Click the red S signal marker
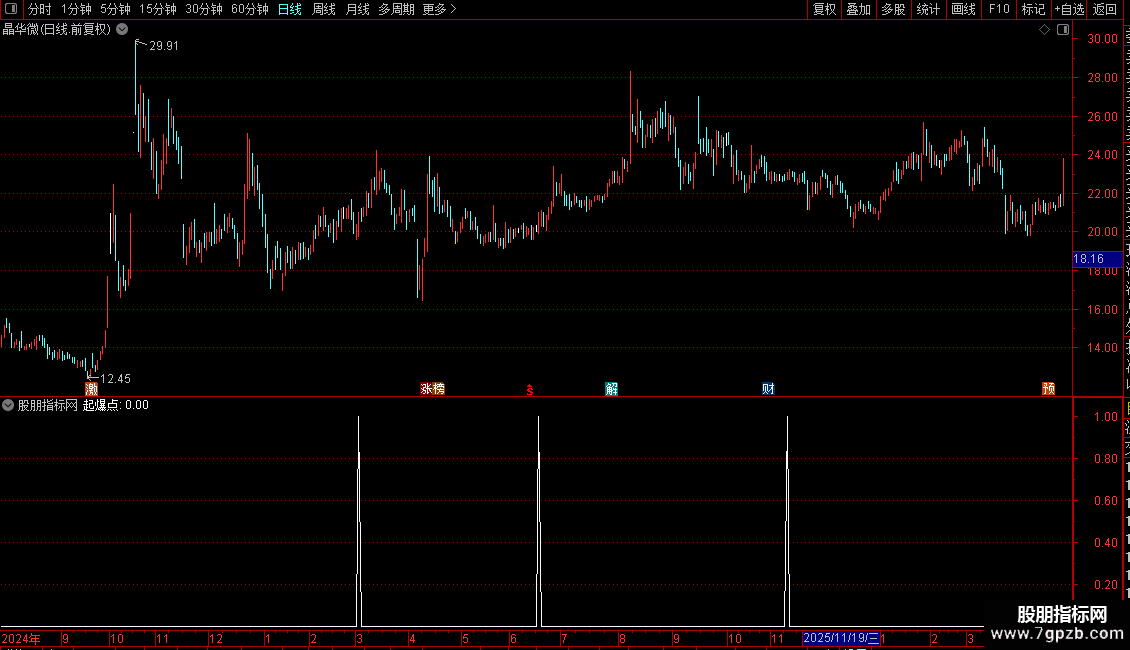1130x650 pixels. pyautogui.click(x=530, y=390)
